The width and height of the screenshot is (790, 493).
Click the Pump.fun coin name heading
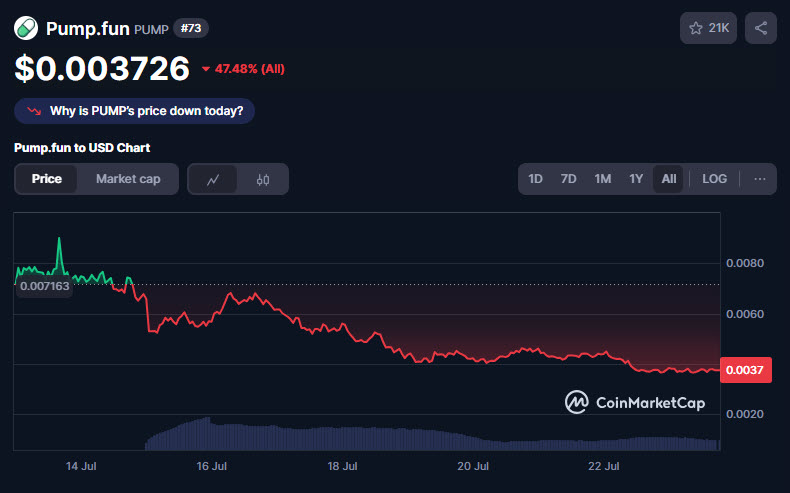tap(88, 29)
